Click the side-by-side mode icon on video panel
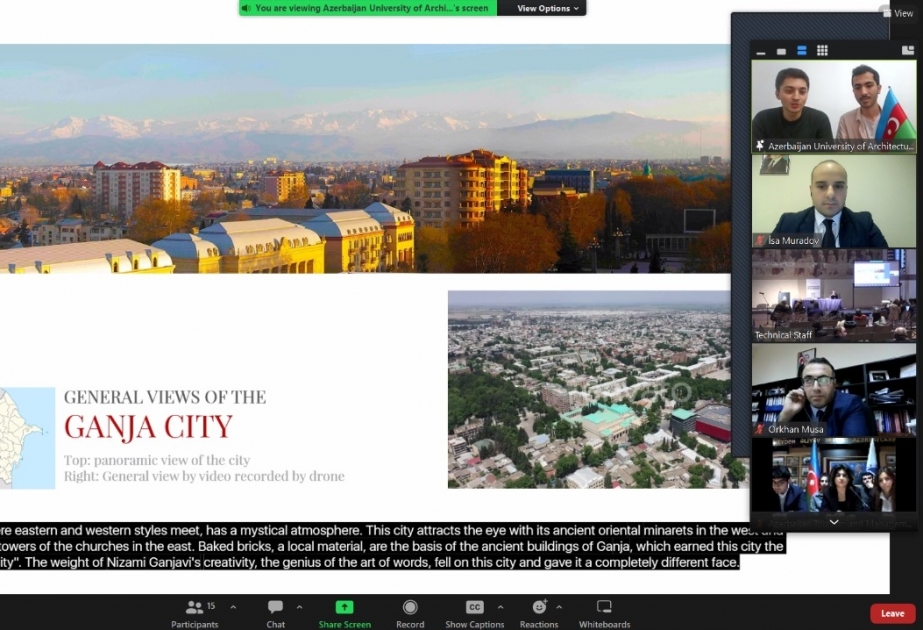 pyautogui.click(x=908, y=51)
